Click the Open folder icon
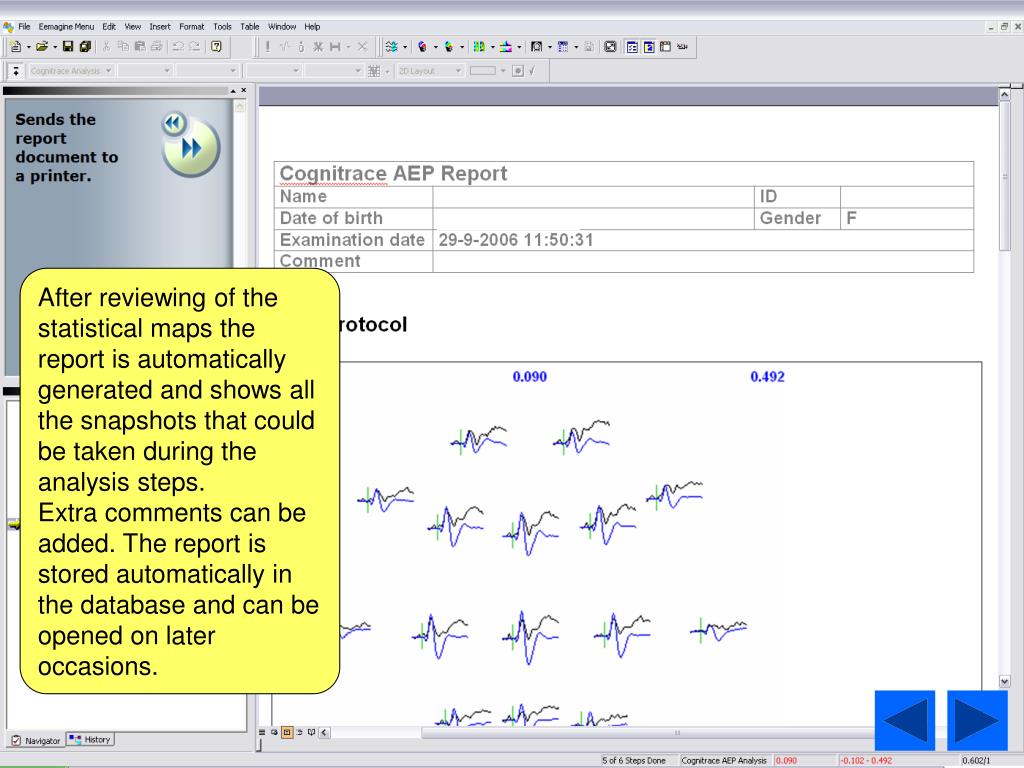This screenshot has width=1024, height=768. pos(42,46)
